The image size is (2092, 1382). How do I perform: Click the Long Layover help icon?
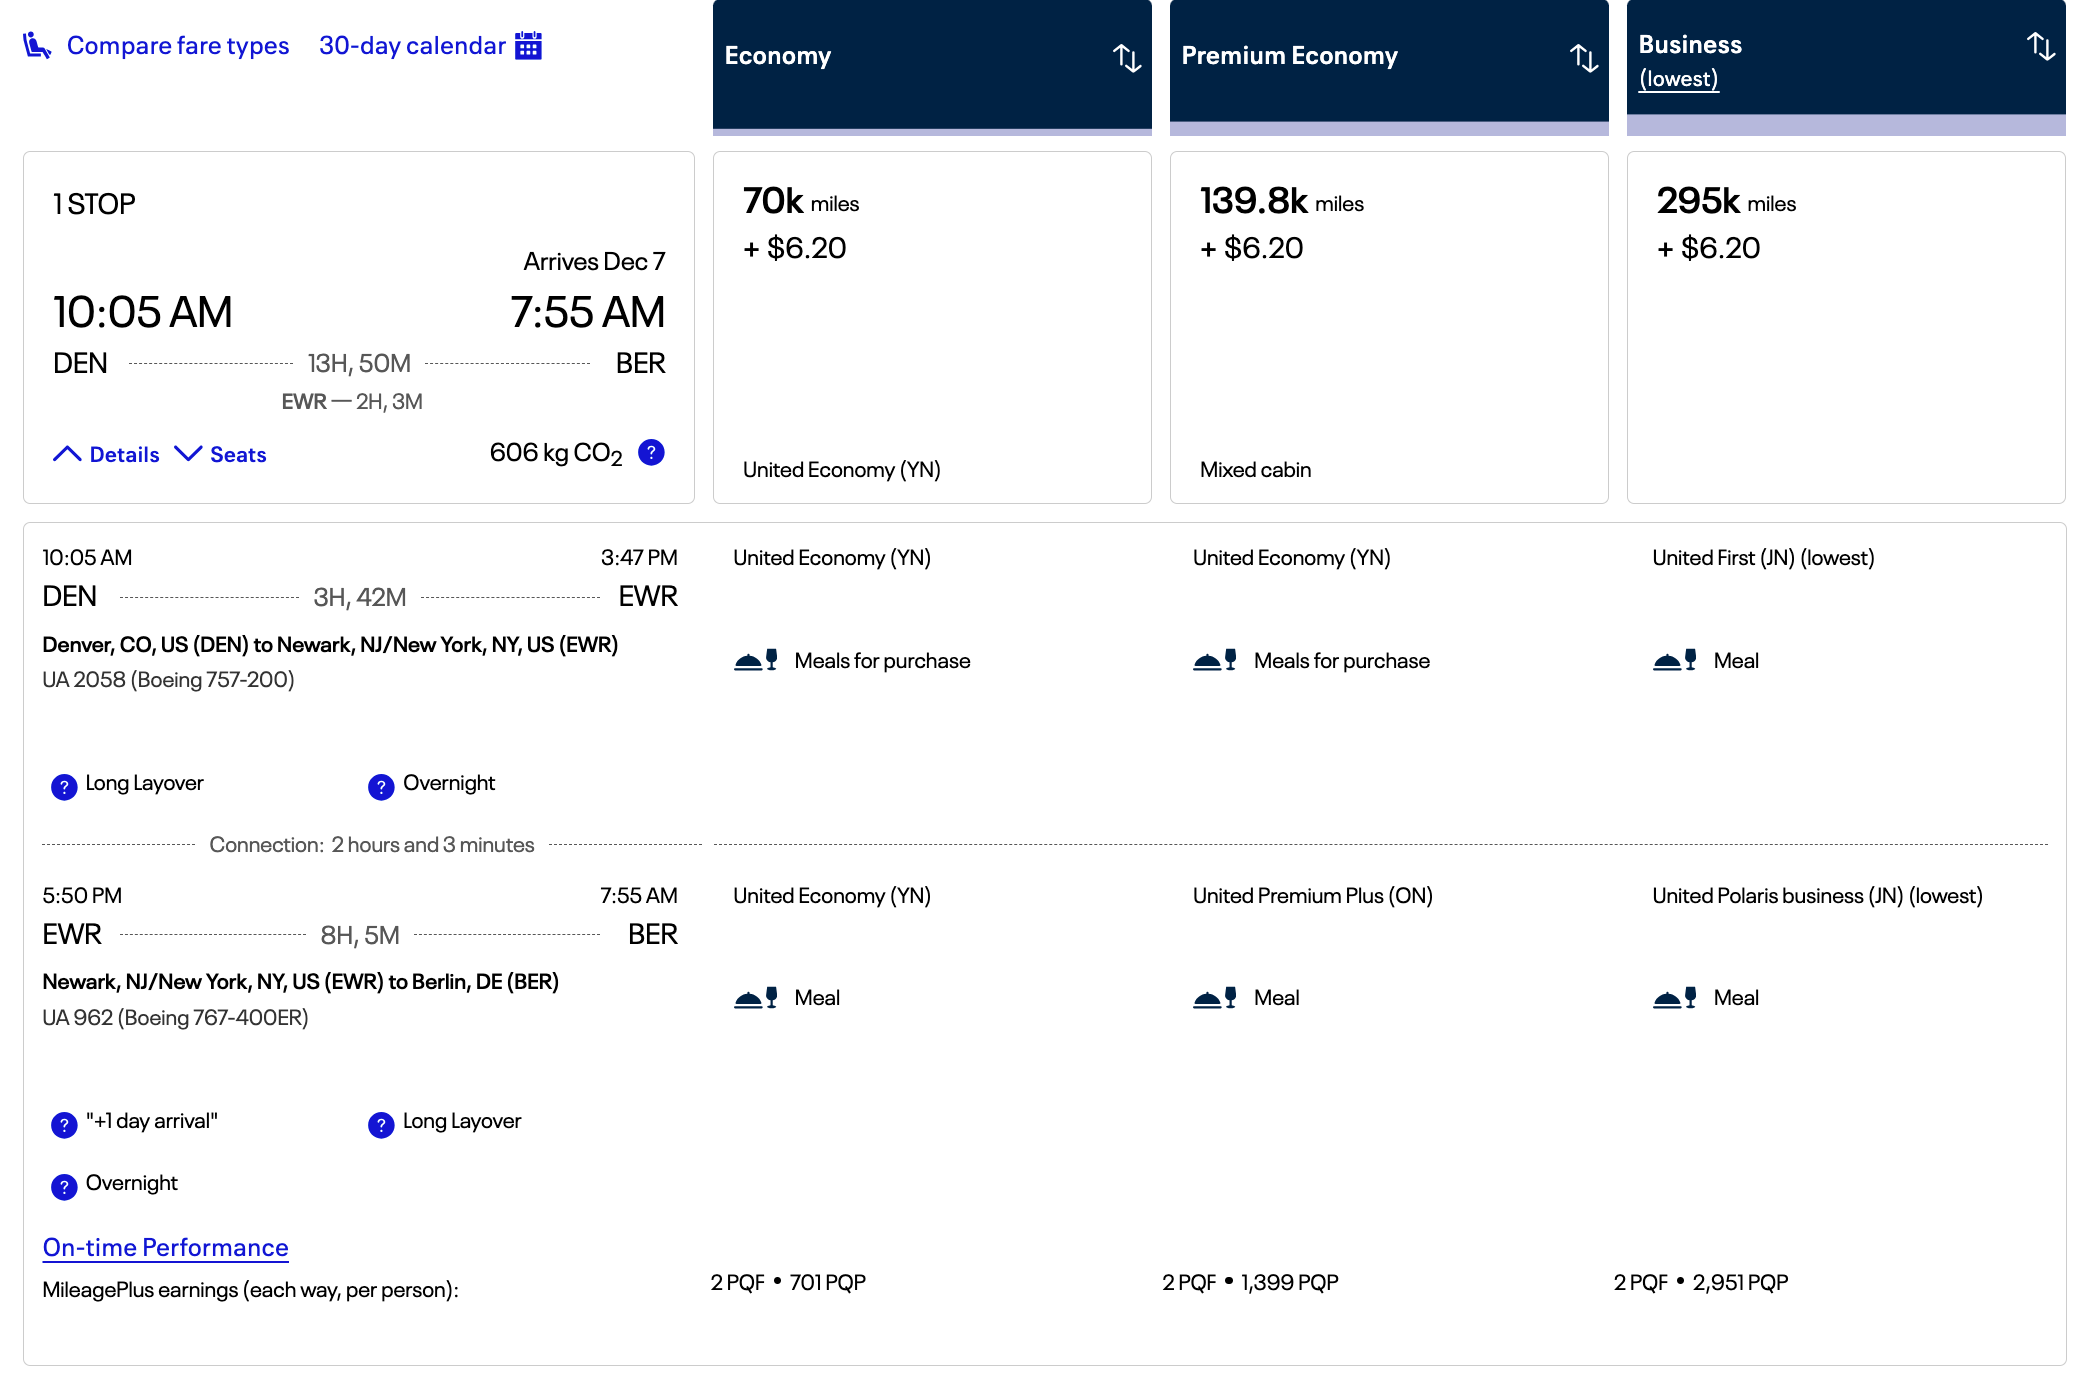[x=64, y=786]
